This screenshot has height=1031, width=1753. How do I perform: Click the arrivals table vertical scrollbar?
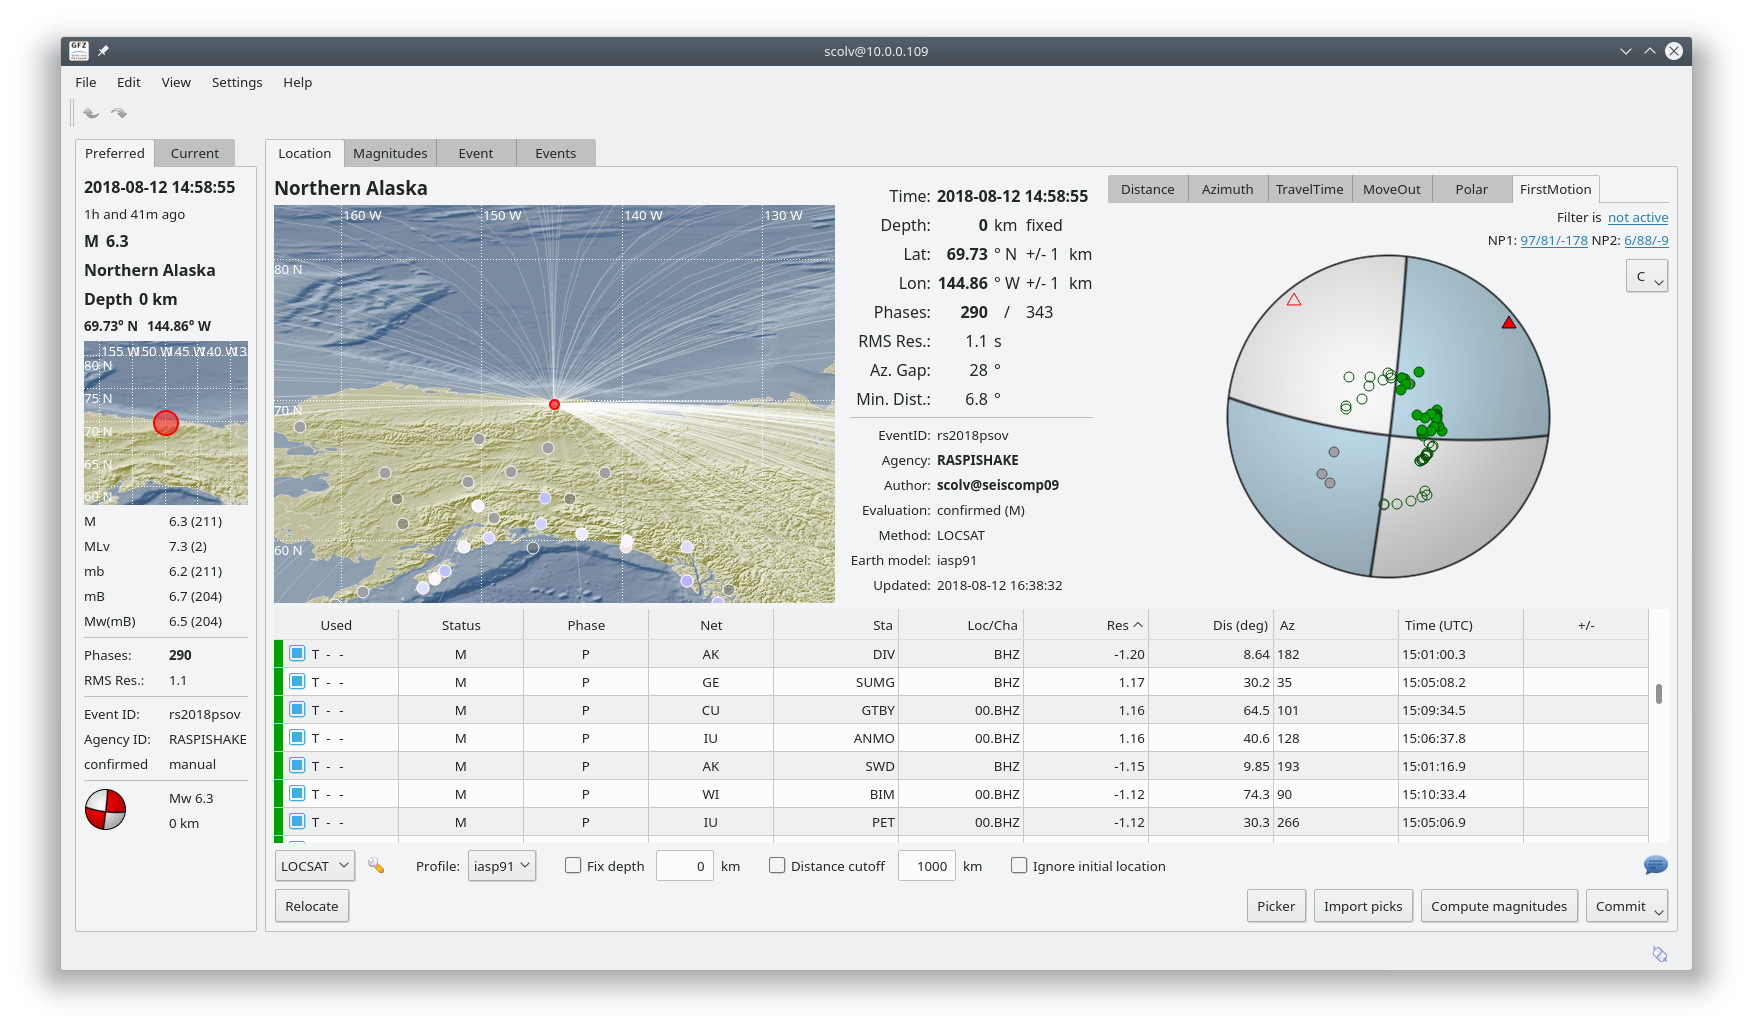pyautogui.click(x=1659, y=694)
